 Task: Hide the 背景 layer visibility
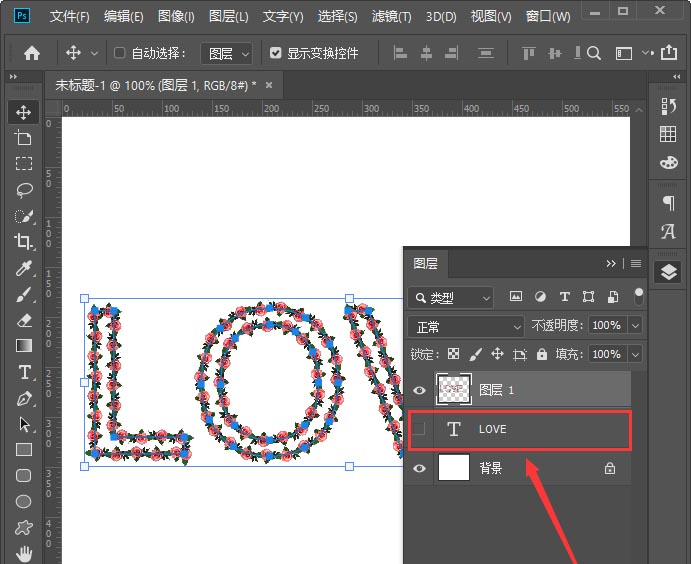pyautogui.click(x=420, y=468)
